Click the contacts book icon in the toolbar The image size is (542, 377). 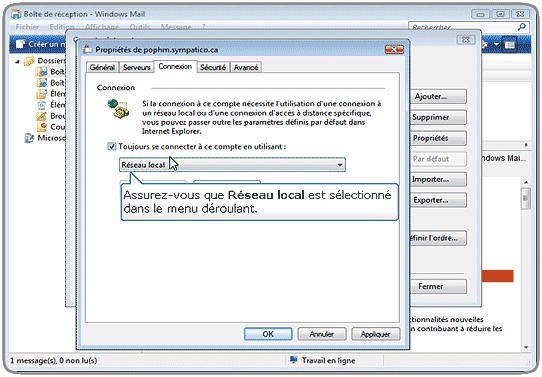pyautogui.click(x=509, y=45)
